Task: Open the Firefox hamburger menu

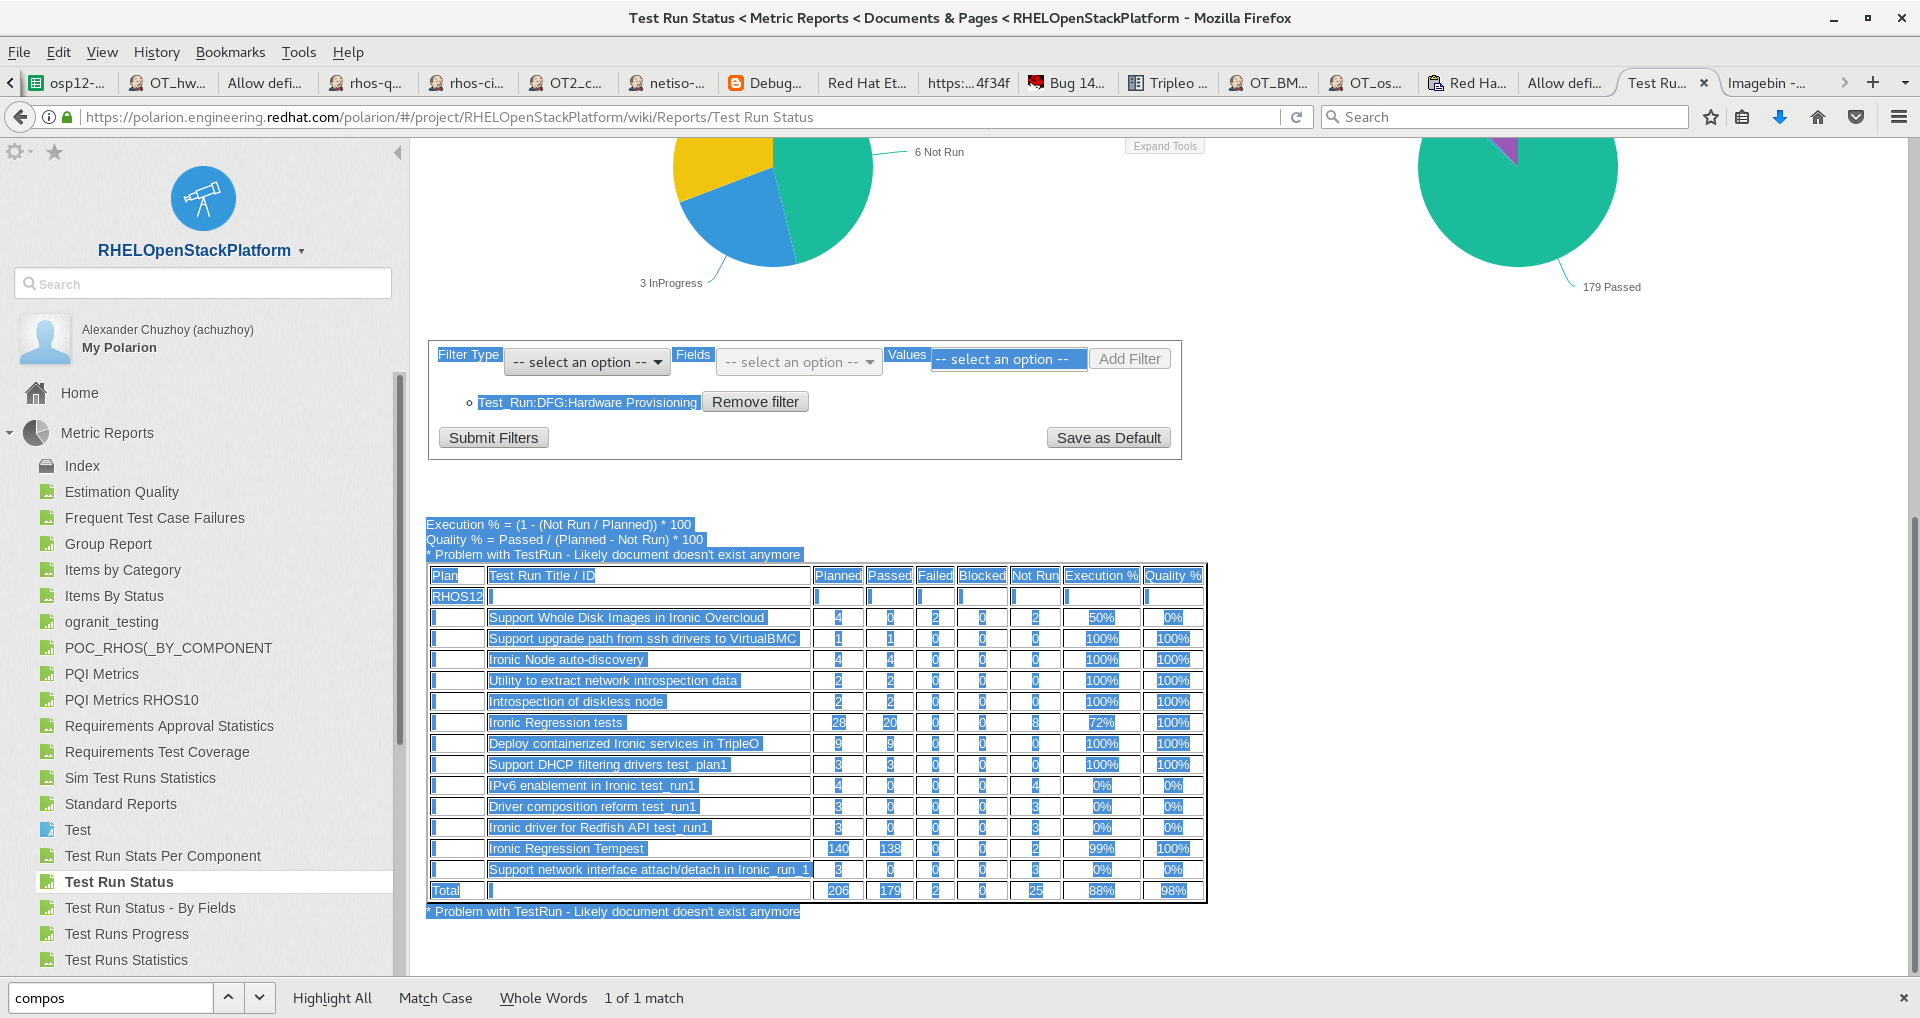Action: coord(1899,117)
